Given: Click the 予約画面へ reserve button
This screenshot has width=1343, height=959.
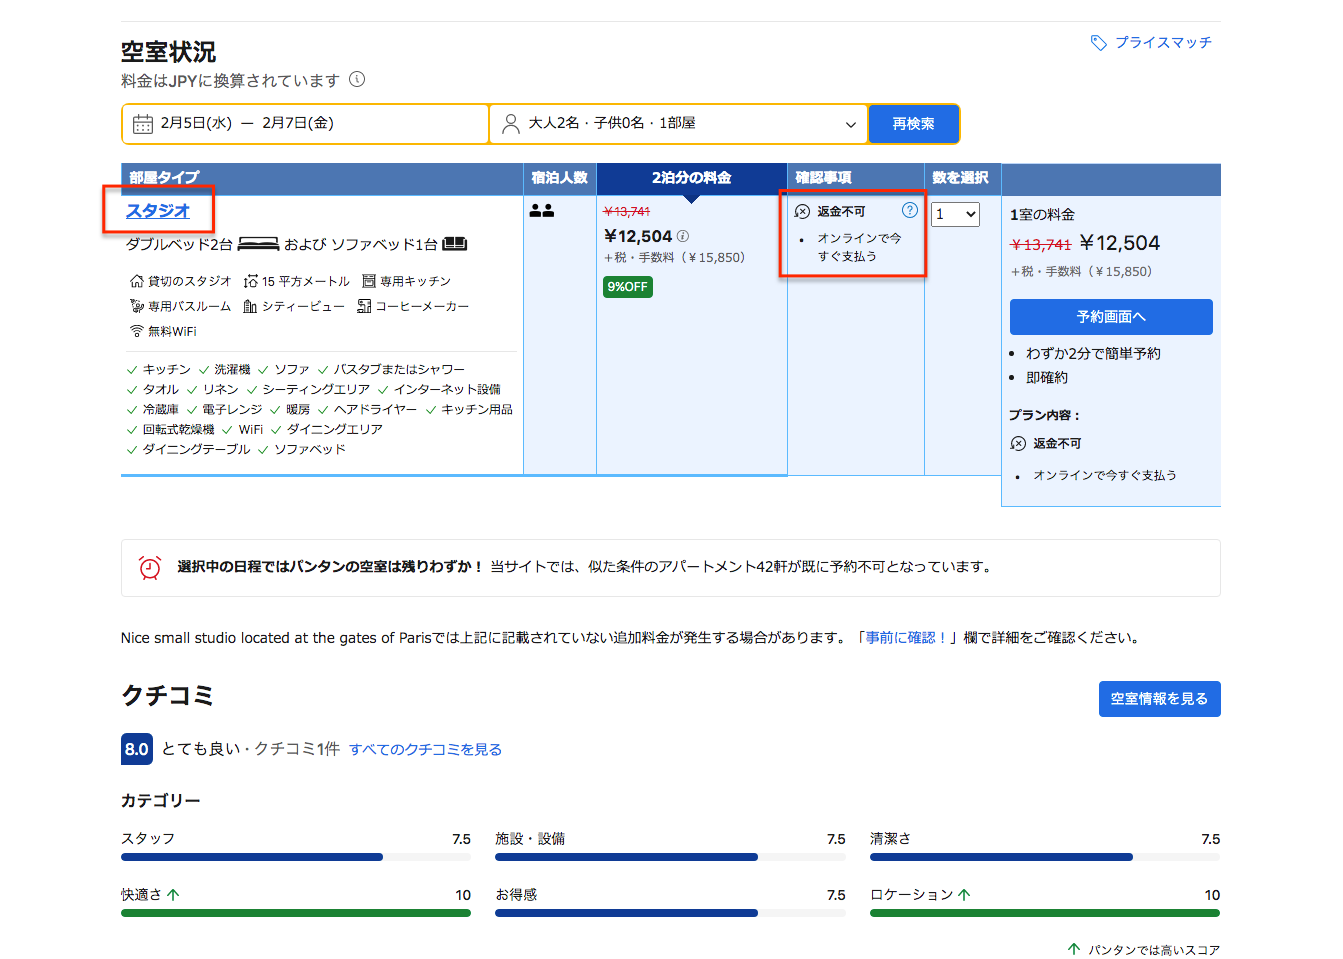Looking at the screenshot, I should [1110, 317].
